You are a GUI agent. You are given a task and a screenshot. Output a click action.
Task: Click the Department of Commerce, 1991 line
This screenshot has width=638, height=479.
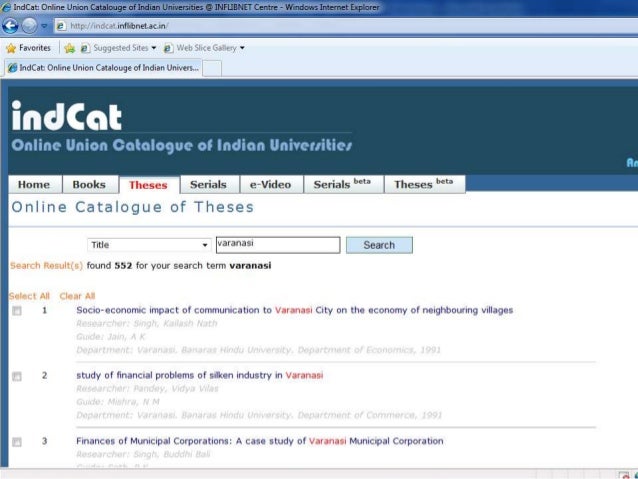[x=259, y=415]
